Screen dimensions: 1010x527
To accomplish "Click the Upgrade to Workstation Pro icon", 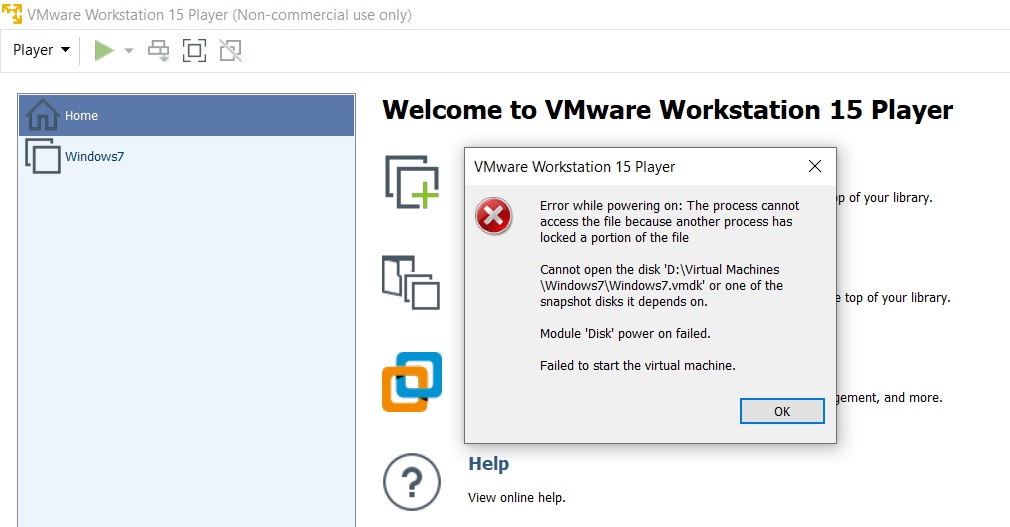I will tap(412, 381).
